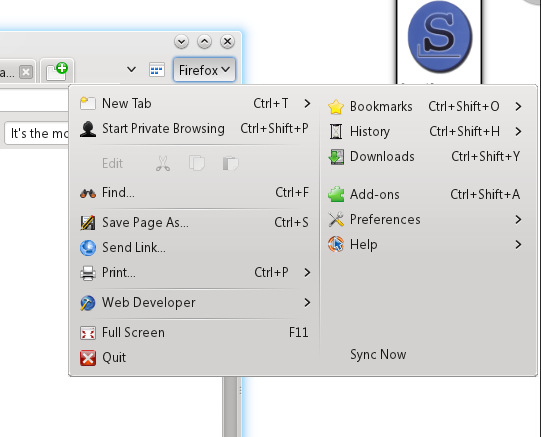This screenshot has height=437, width=541.
Task: Click the Web Developer hammer globe icon
Action: [88, 303]
